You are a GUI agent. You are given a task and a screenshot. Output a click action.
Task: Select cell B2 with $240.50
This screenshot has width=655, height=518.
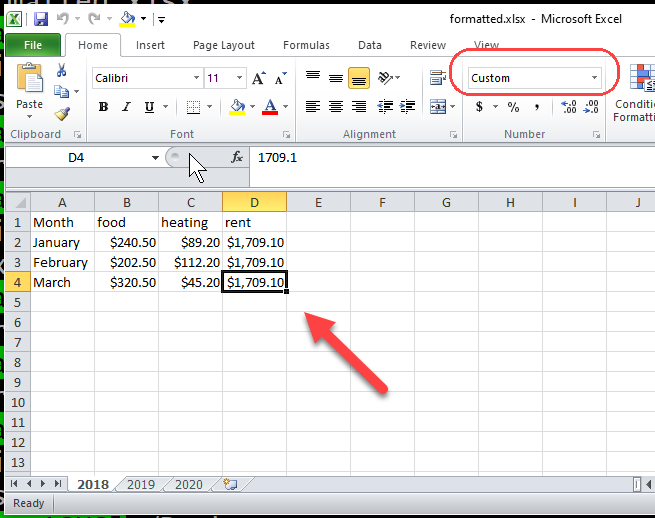tap(127, 242)
